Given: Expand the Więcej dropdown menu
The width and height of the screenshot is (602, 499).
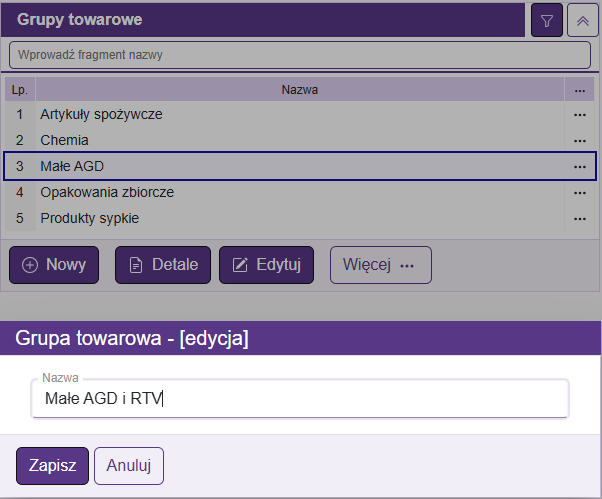Looking at the screenshot, I should coord(380,265).
